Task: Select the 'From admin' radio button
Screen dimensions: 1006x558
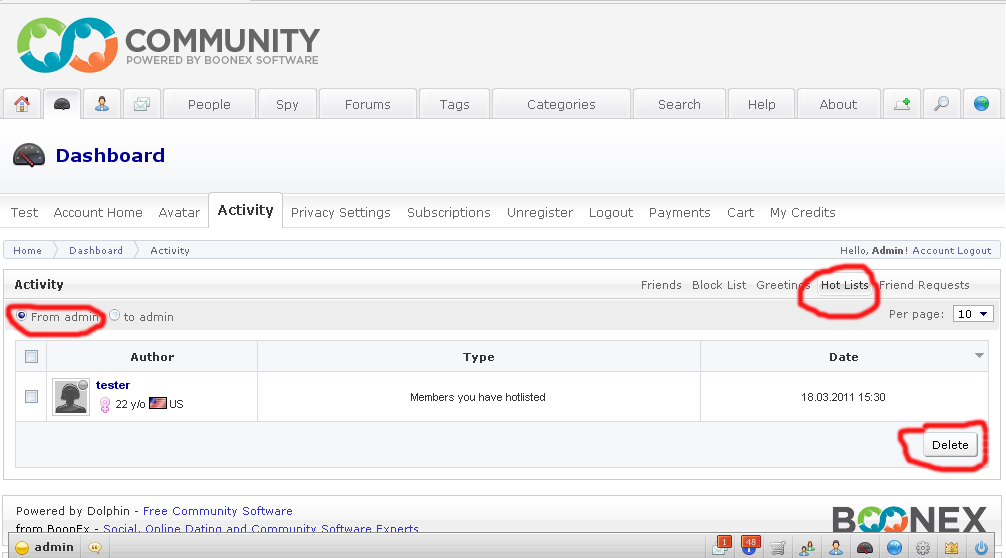Action: click(x=22, y=316)
